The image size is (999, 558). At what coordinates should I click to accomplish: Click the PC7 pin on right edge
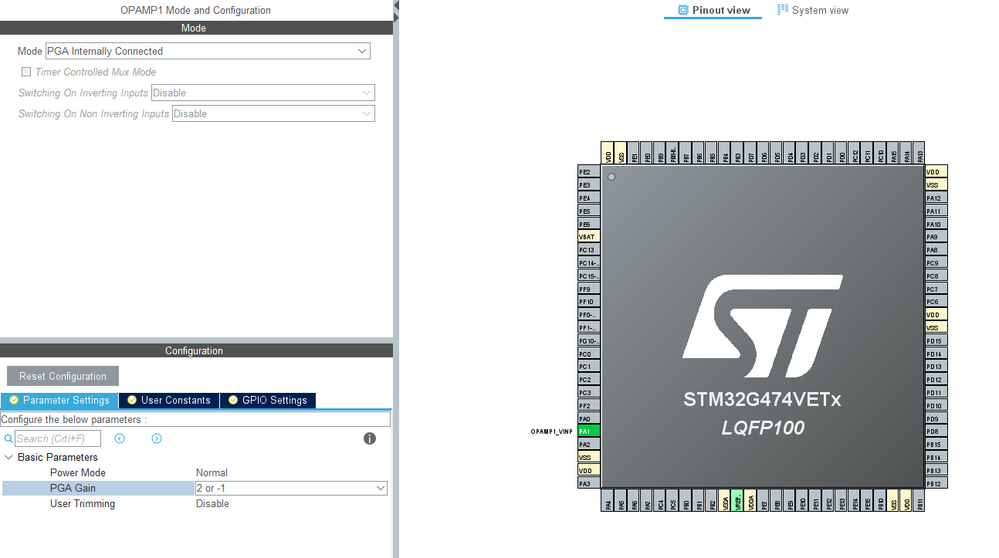[x=936, y=289]
